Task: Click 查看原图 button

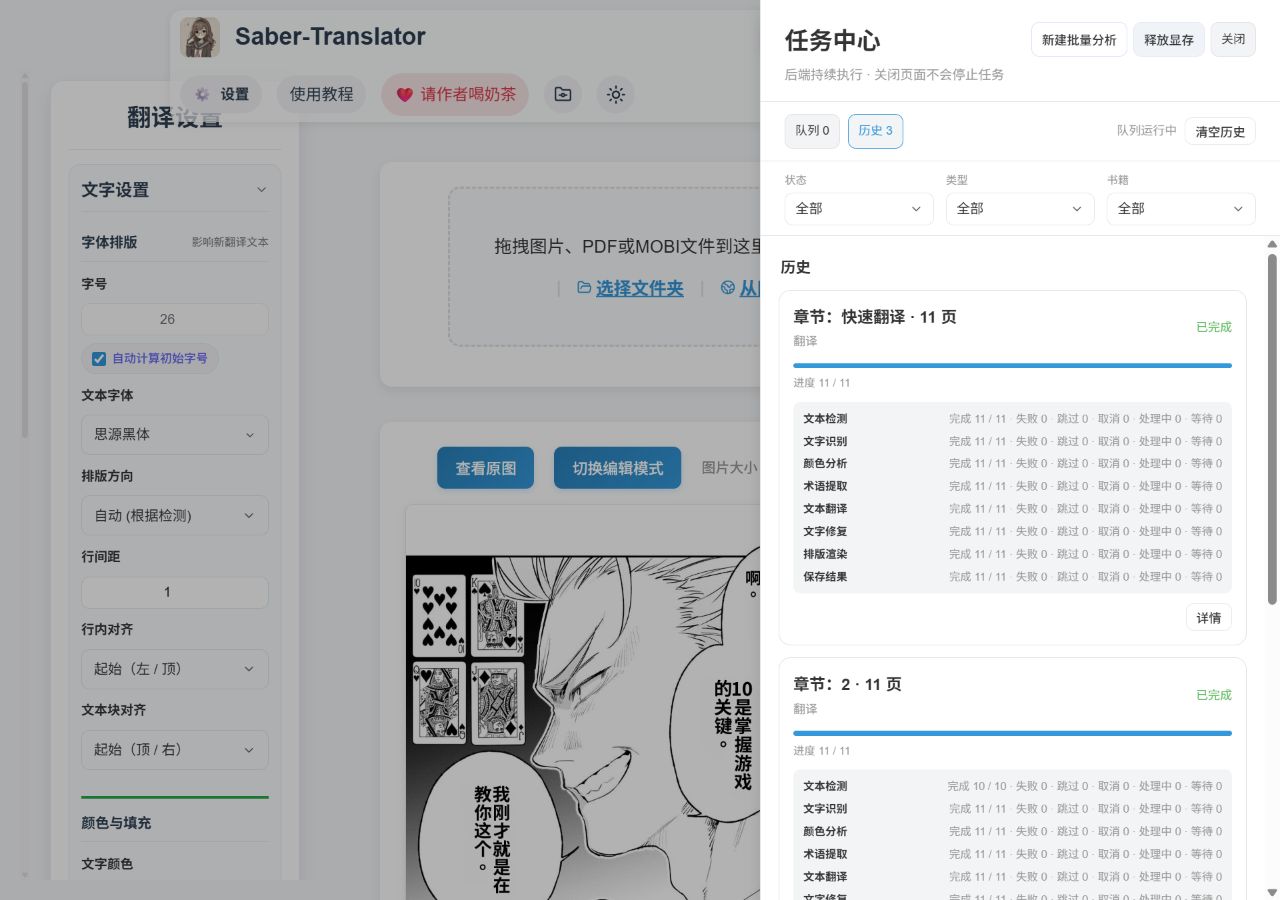Action: pos(486,468)
